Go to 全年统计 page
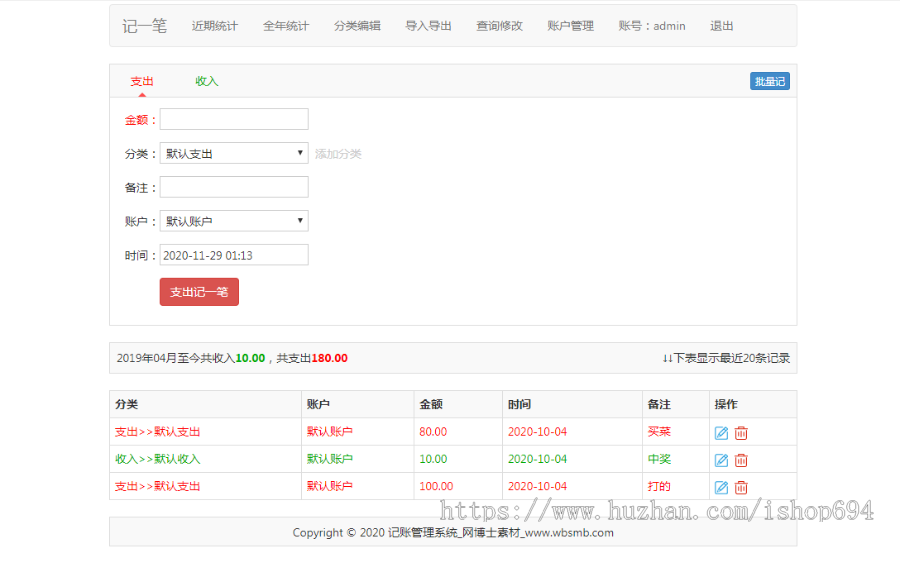This screenshot has height=577, width=900. coord(286,26)
